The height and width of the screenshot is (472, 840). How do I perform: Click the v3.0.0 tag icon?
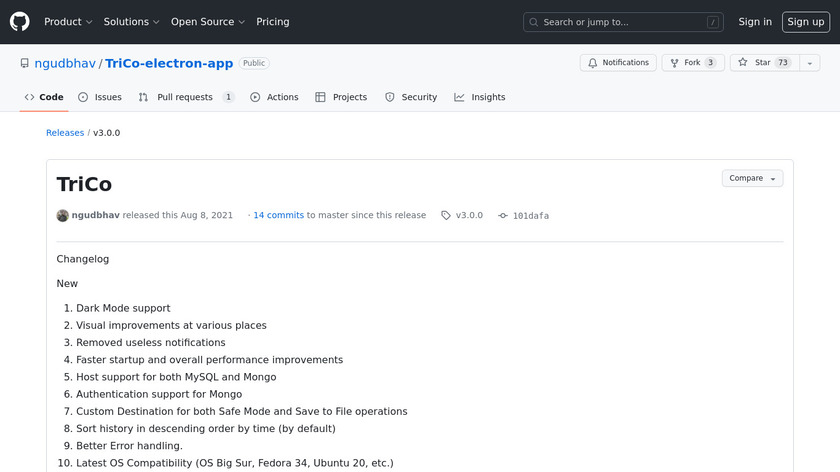click(x=446, y=215)
